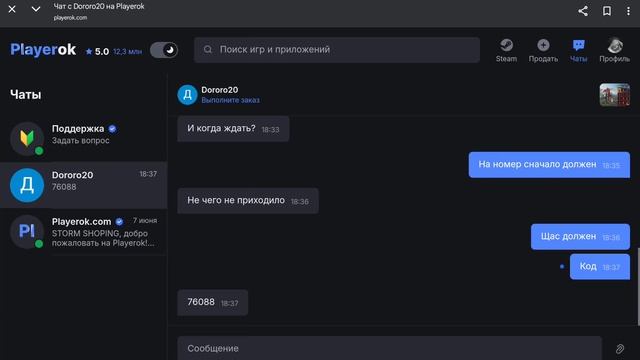Click the Поддержка verified badge

pyautogui.click(x=112, y=129)
